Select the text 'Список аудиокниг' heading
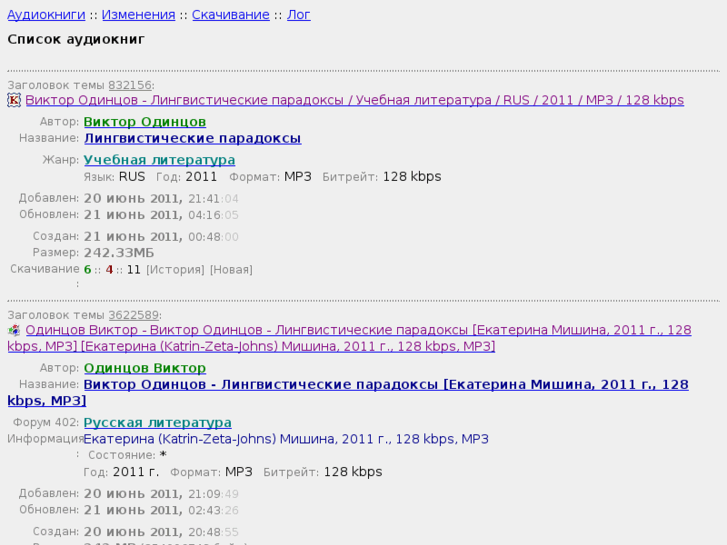The height and width of the screenshot is (545, 727). (76, 39)
